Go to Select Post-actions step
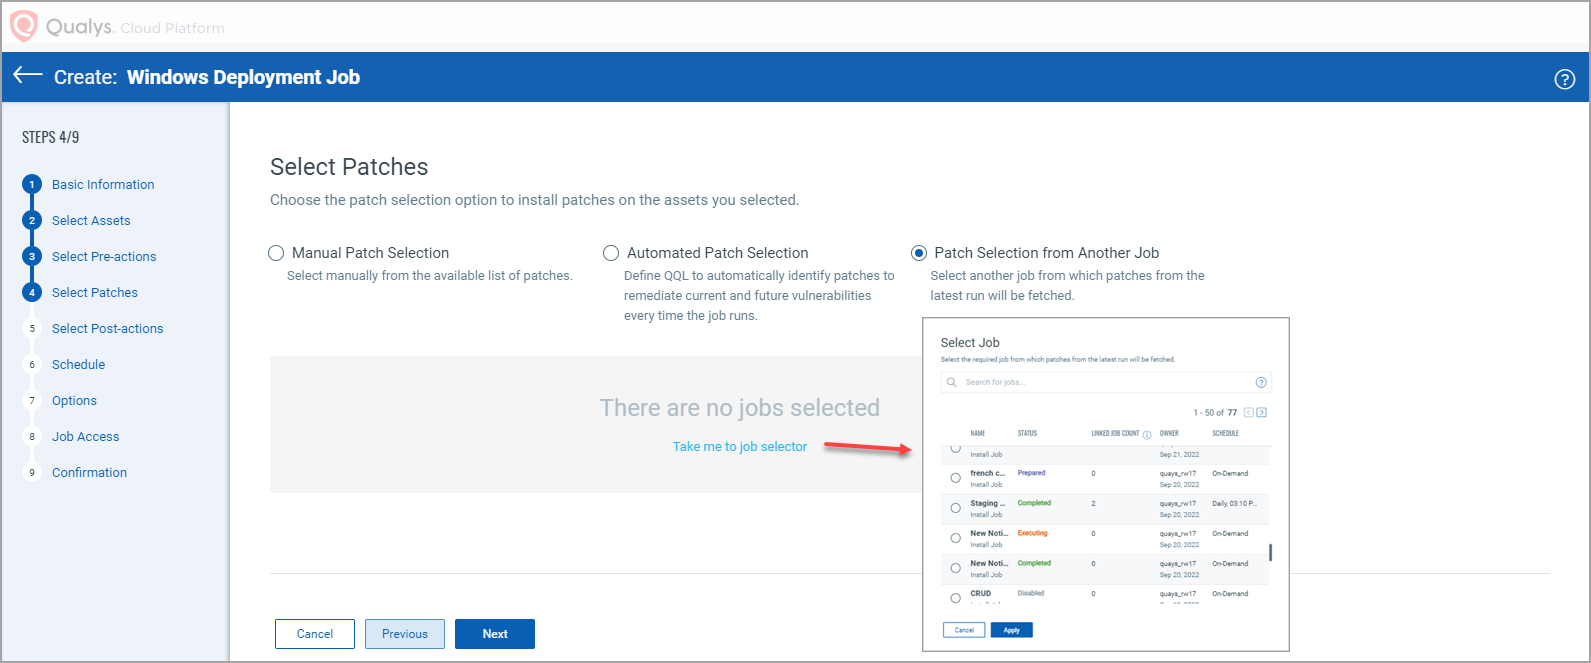This screenshot has height=663, width=1591. click(x=107, y=328)
